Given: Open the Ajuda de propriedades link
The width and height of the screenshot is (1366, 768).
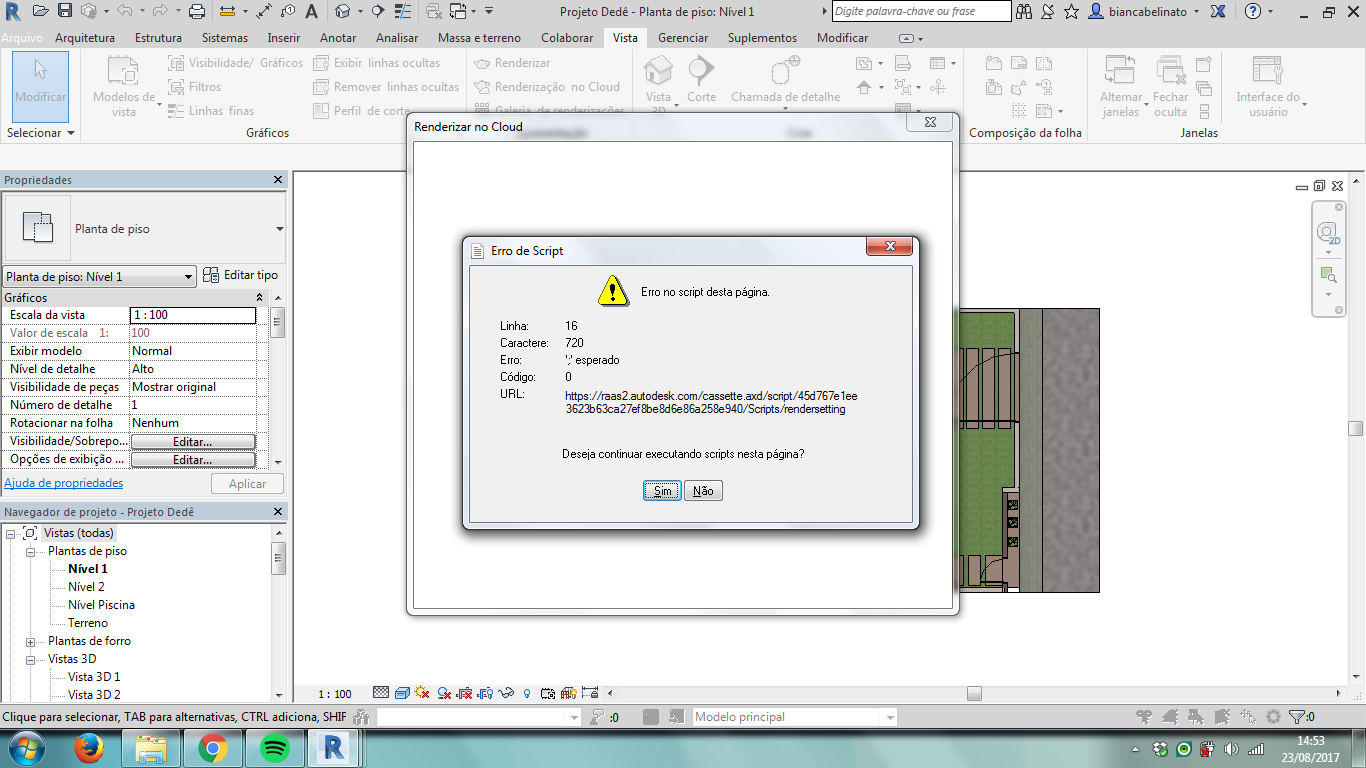Looking at the screenshot, I should (62, 483).
